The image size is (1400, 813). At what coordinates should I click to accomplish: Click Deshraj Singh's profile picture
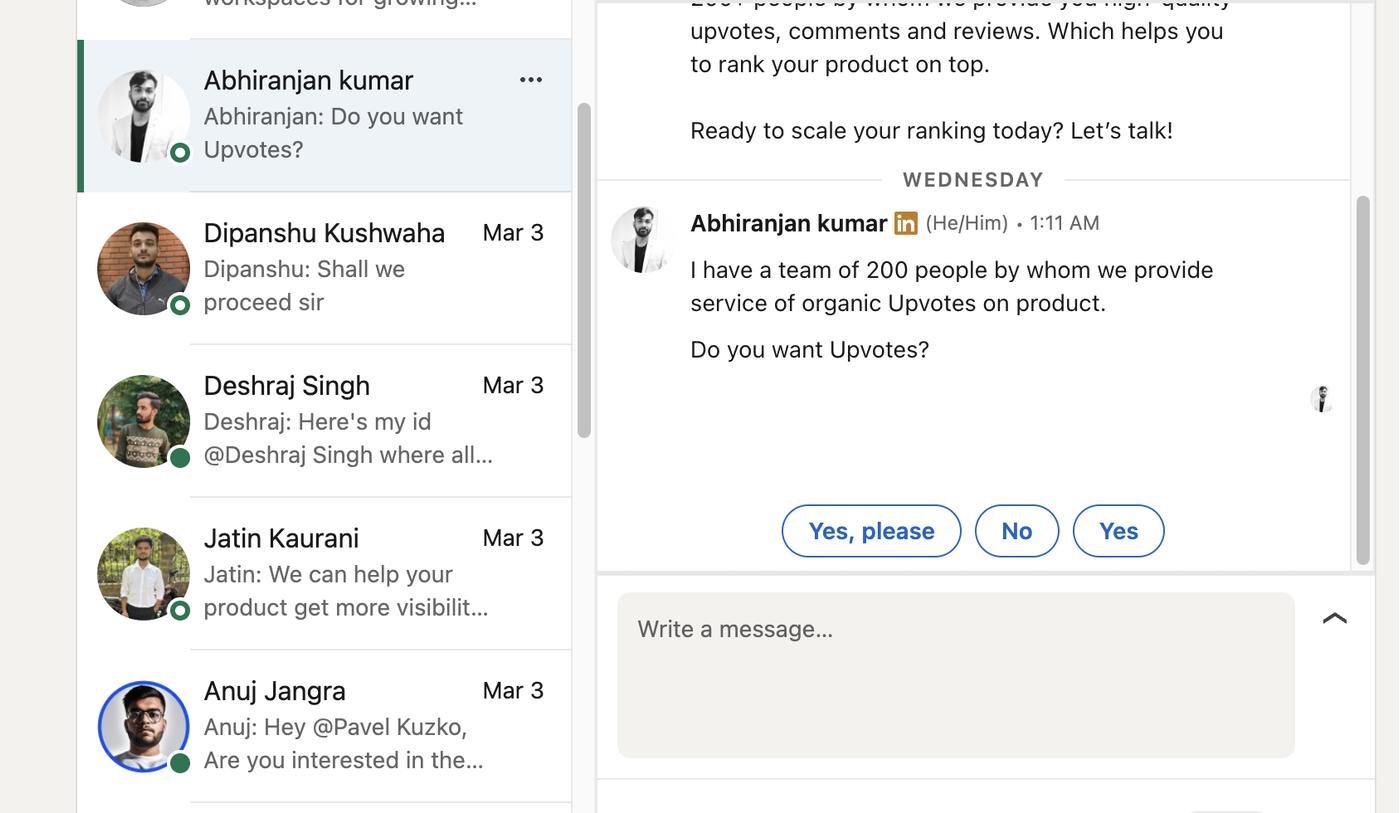pyautogui.click(x=143, y=421)
